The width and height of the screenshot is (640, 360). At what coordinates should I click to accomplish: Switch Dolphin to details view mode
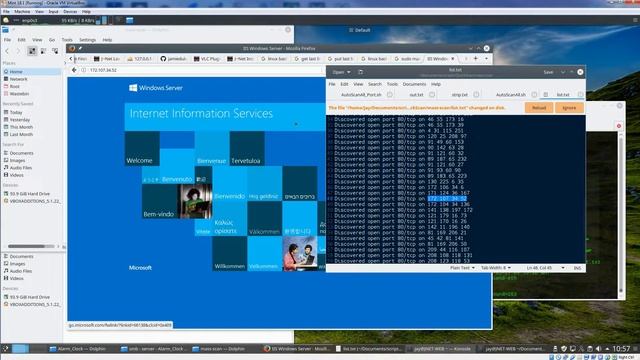(55, 51)
